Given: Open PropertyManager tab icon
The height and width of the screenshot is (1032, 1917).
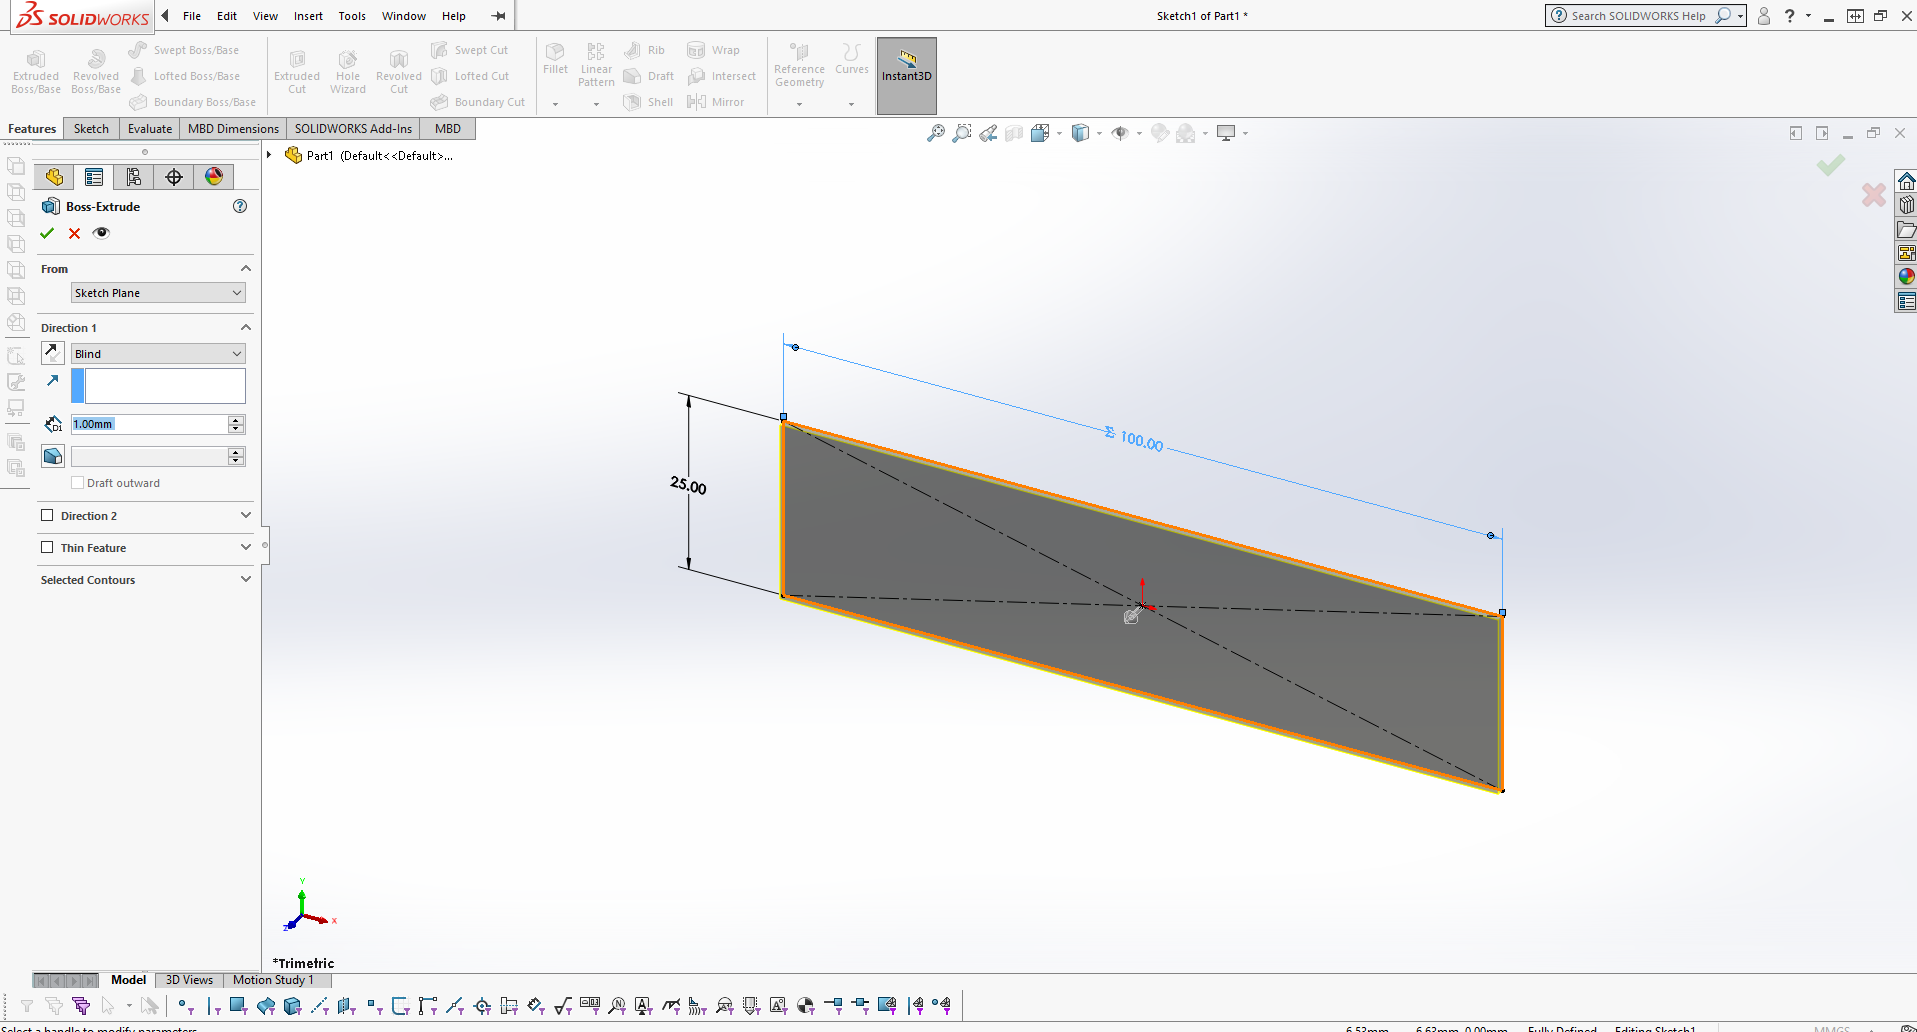Looking at the screenshot, I should 94,177.
